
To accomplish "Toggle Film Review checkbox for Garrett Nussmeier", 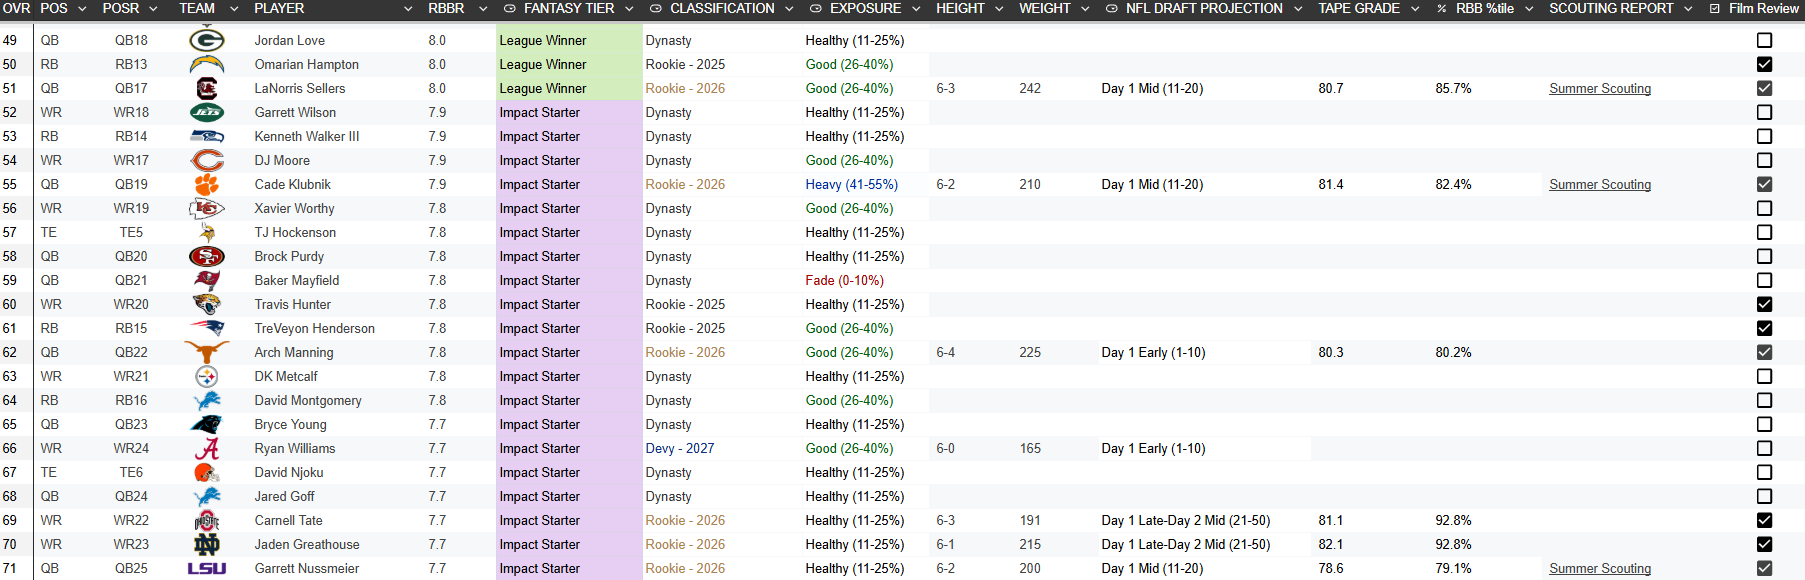I will 1764,568.
